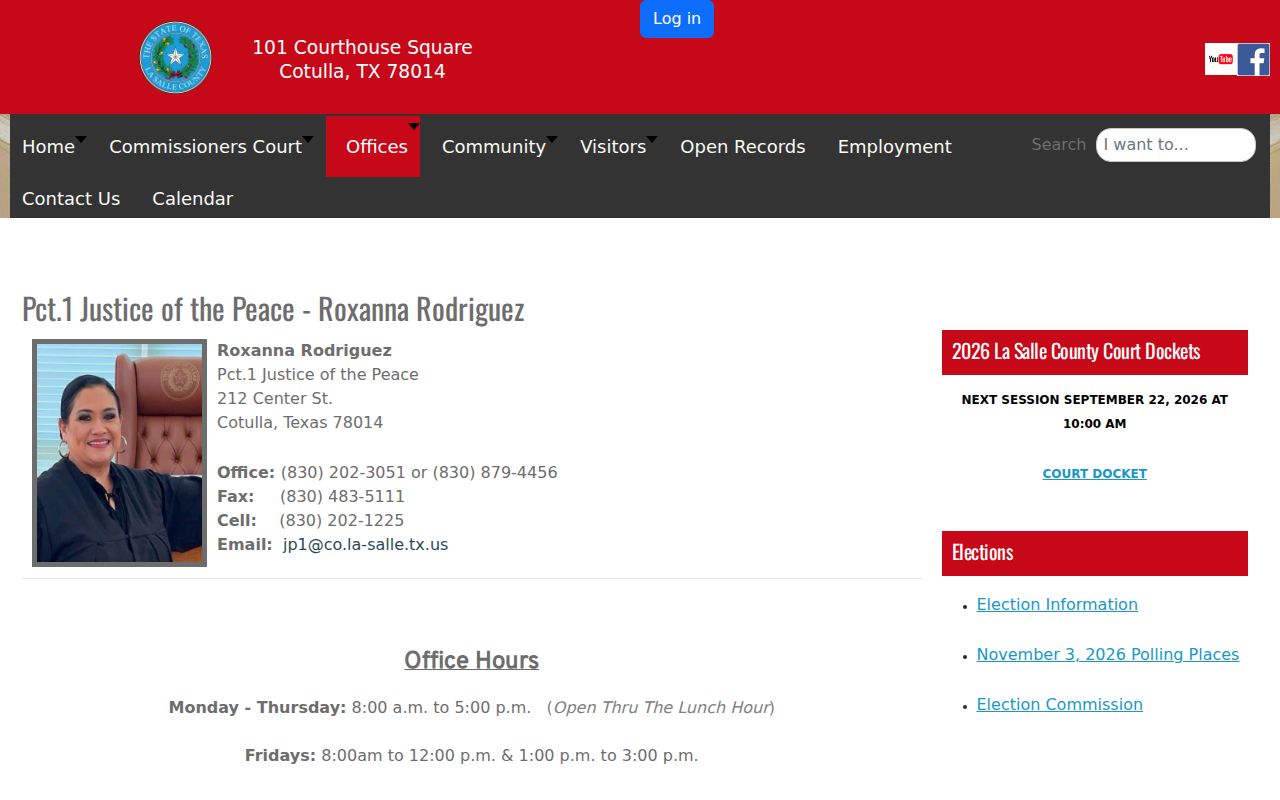Viewport: 1280px width, 800px height.
Task: Click Roxanna Rodriguez's portrait photo
Action: click(x=119, y=453)
